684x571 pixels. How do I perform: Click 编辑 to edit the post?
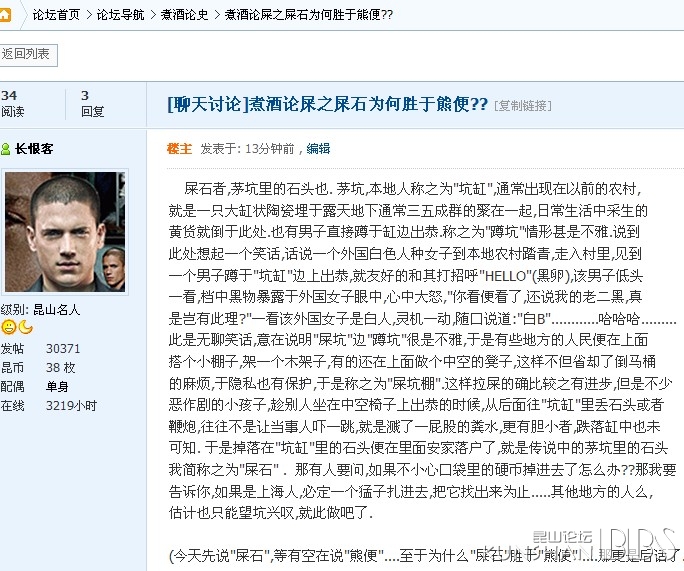pos(318,149)
